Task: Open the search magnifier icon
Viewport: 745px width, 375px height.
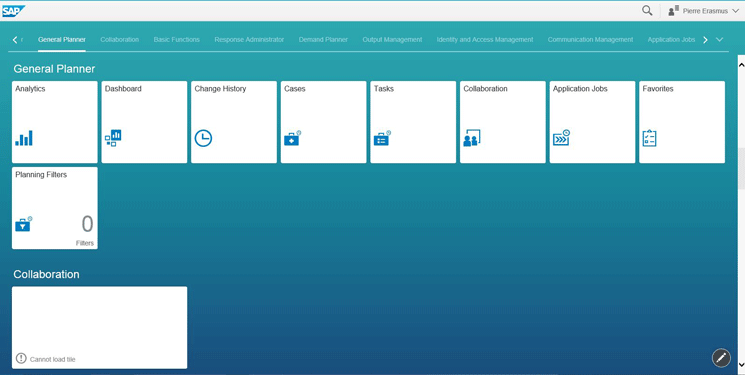Action: point(647,10)
